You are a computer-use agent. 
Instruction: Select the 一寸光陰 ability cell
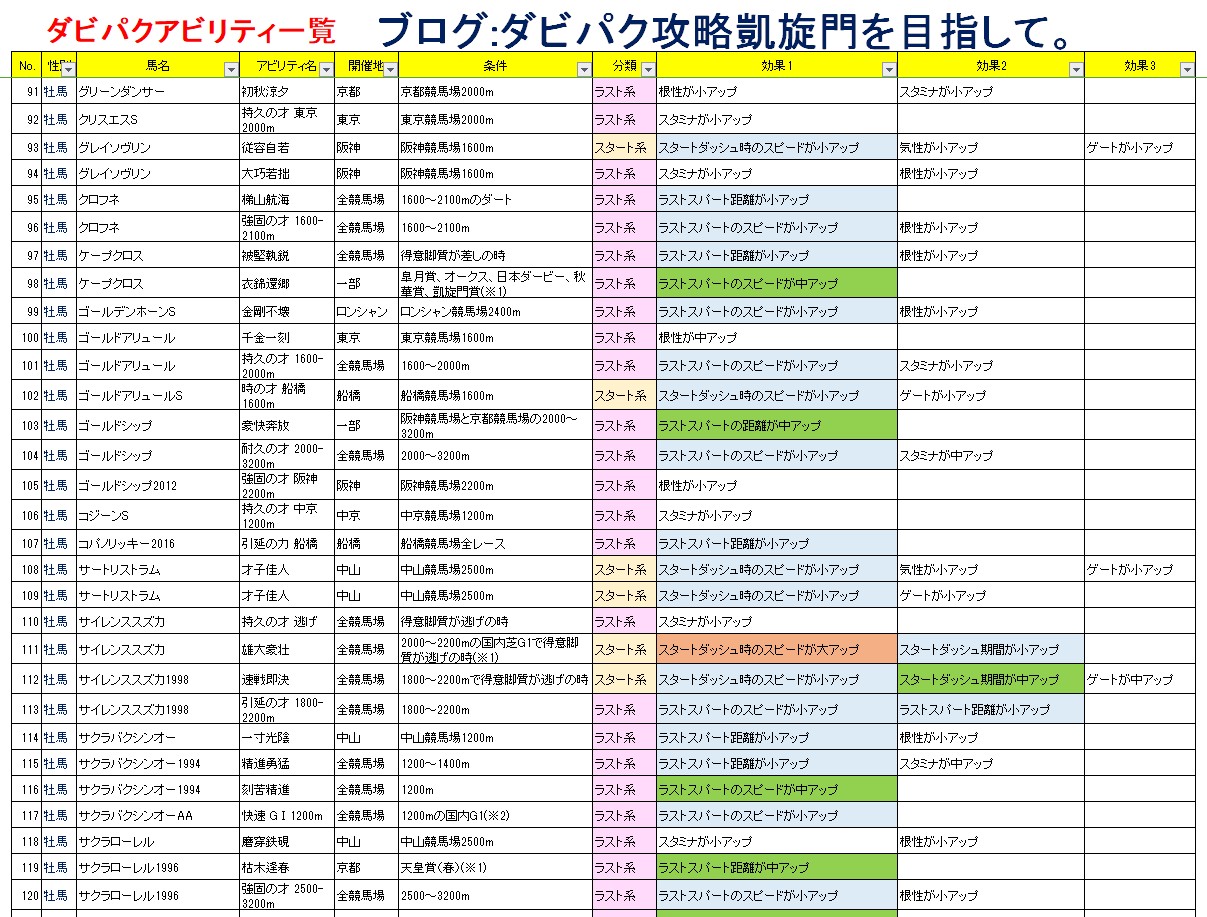click(287, 737)
